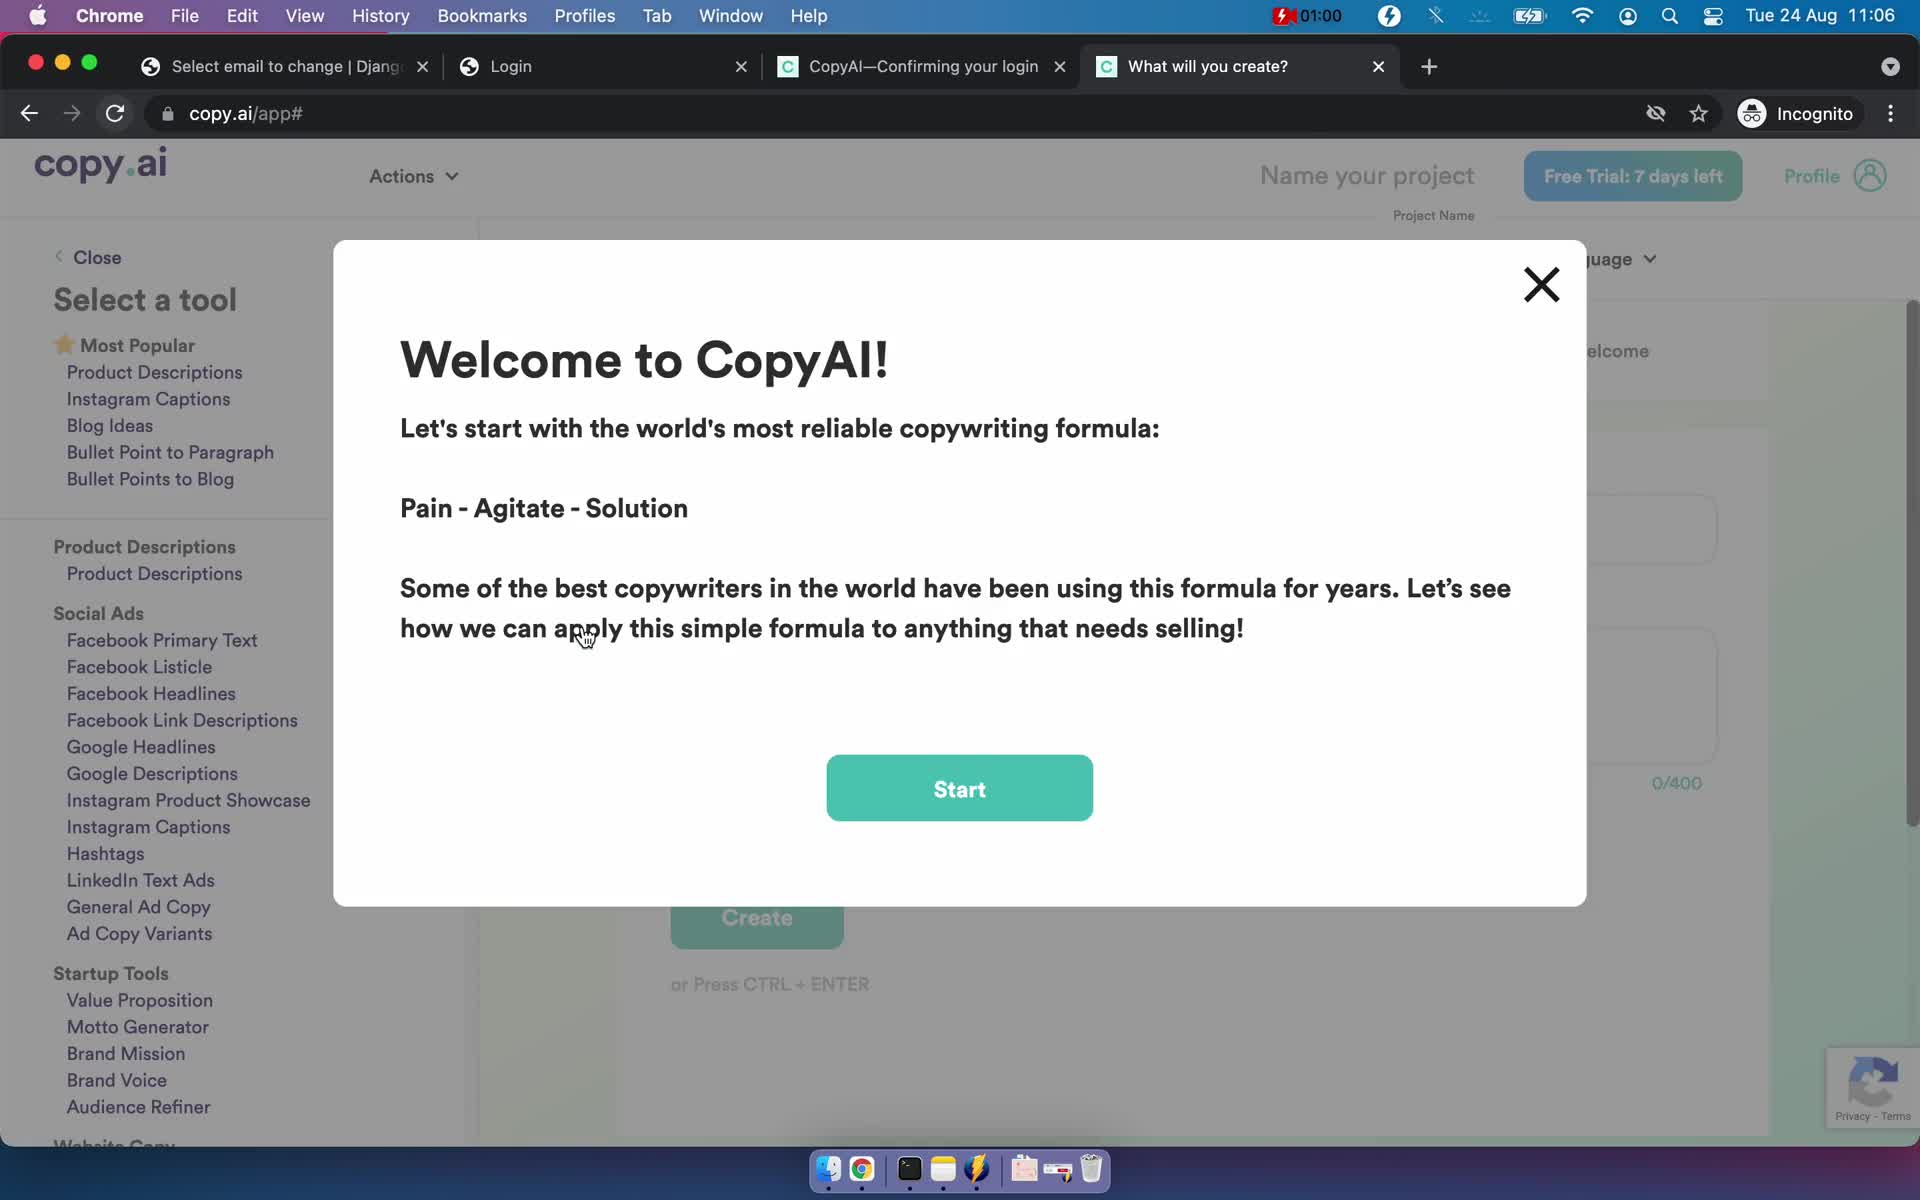The height and width of the screenshot is (1200, 1920).
Task: Click the Create button behind dialog
Action: pos(757,926)
